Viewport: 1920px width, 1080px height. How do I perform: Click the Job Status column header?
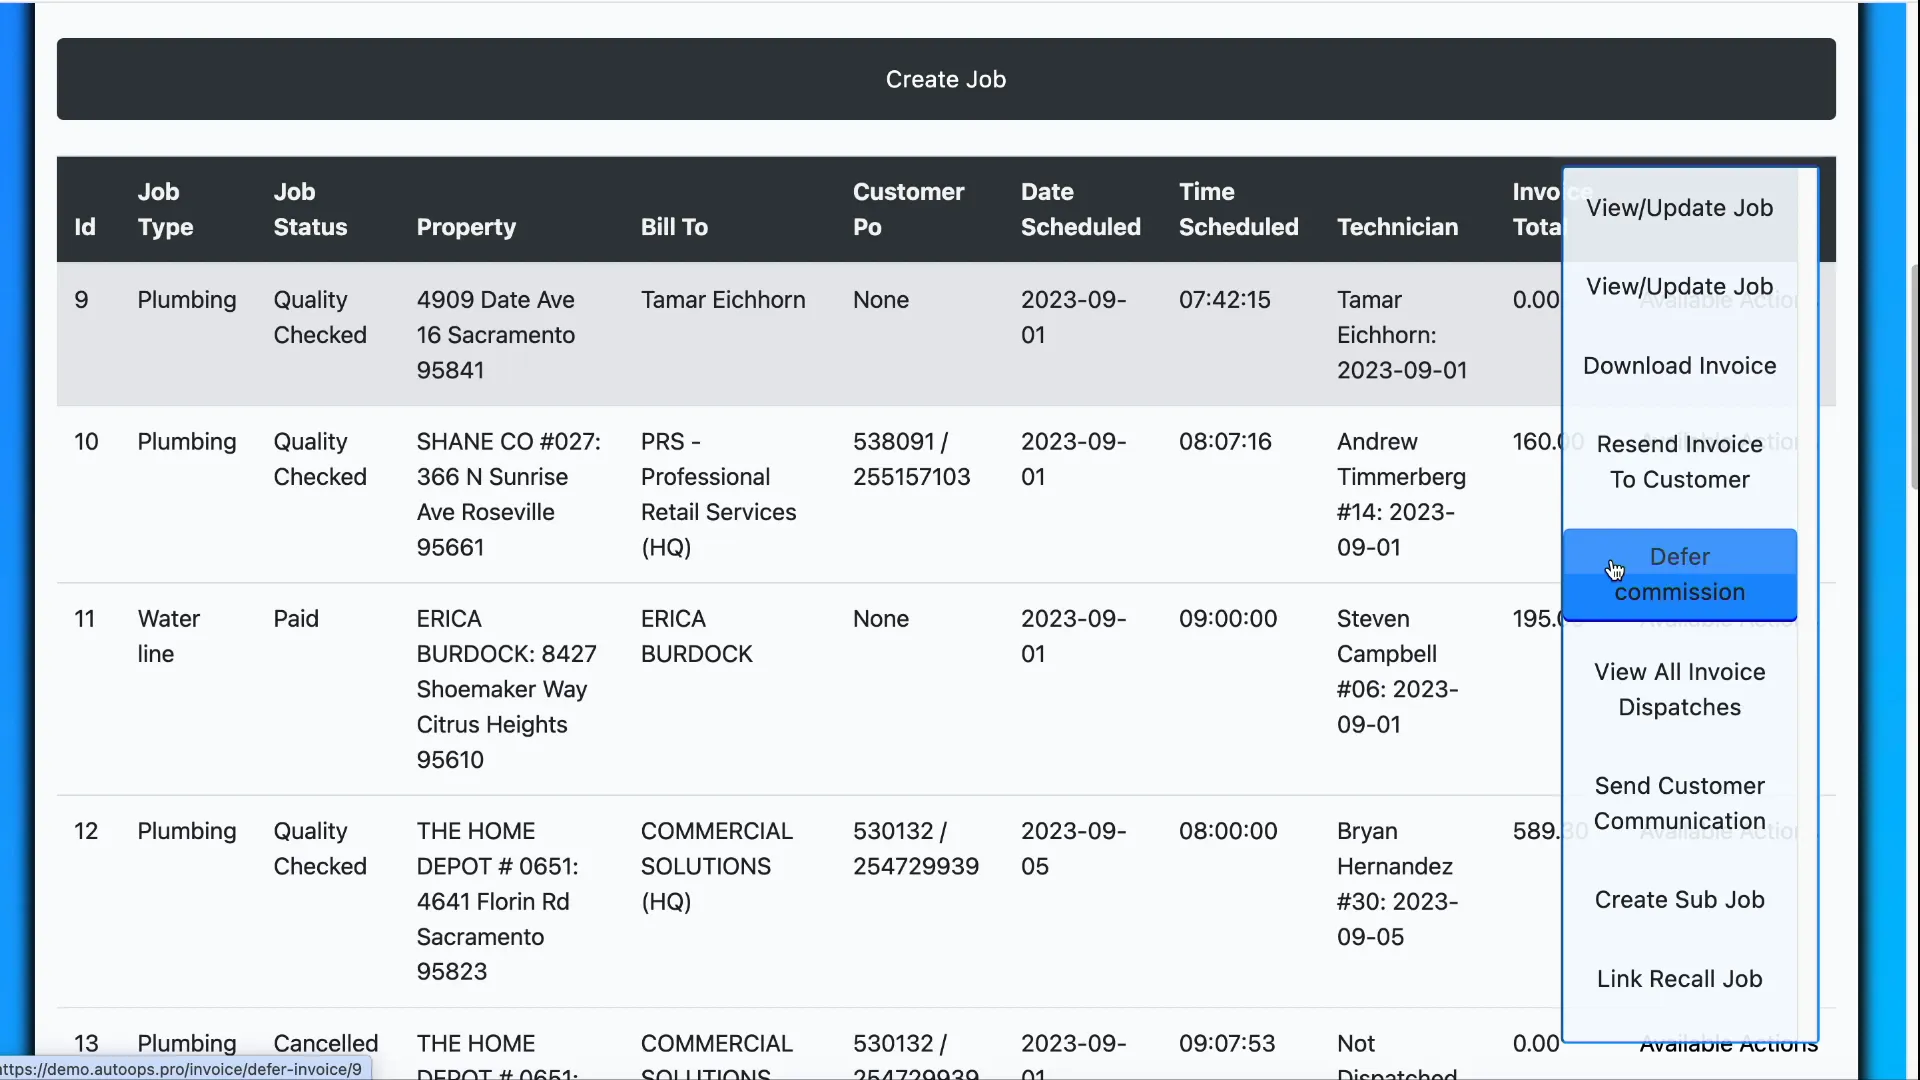coord(310,209)
